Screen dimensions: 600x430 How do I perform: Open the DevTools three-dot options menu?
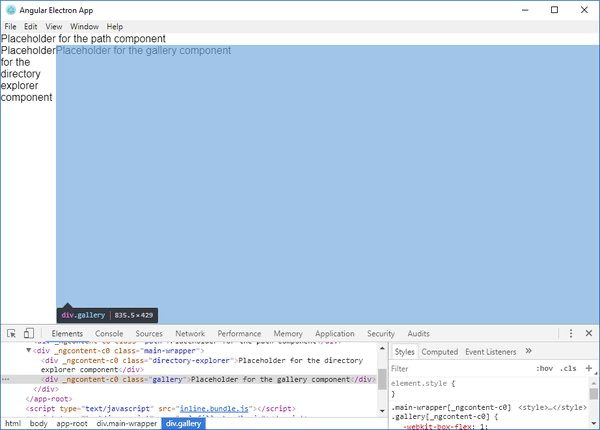571,334
